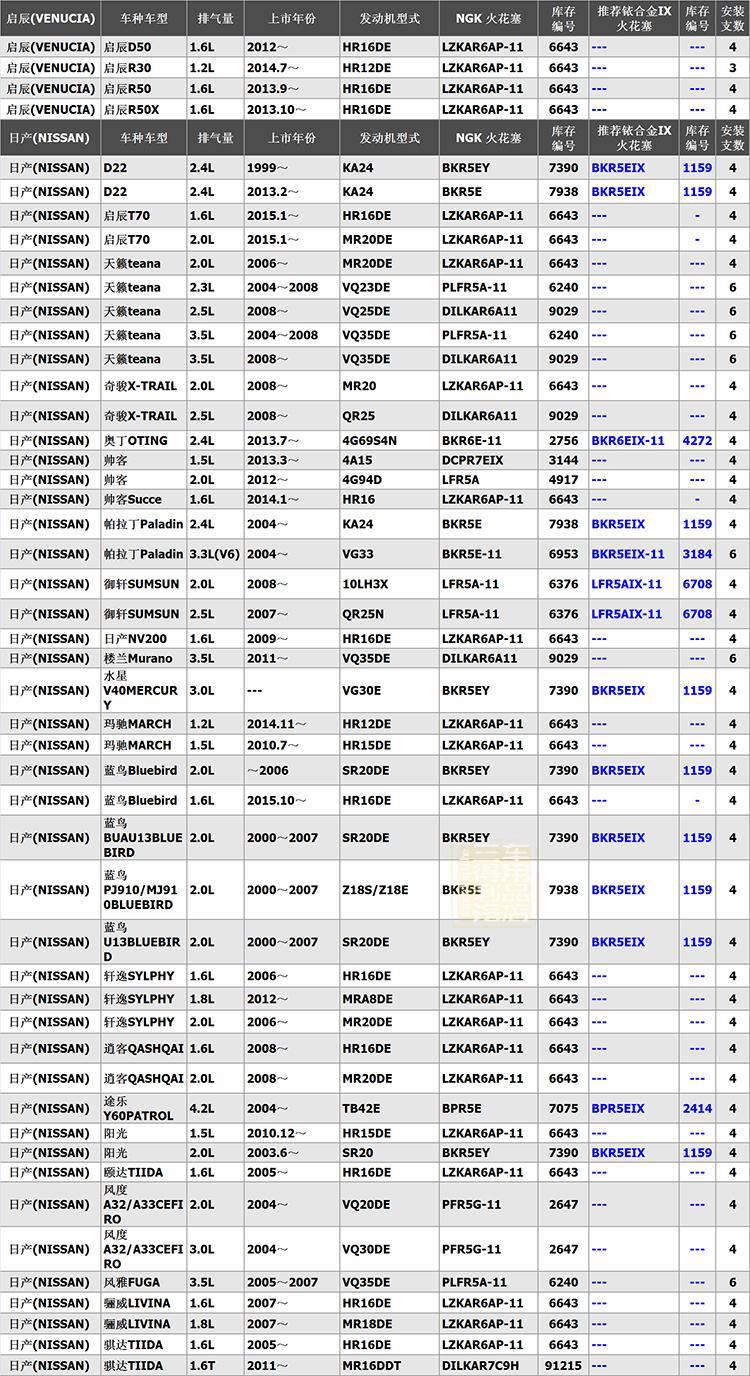Open the blue BKR5EIX-11 link
This screenshot has height=1376, width=750.
point(628,554)
